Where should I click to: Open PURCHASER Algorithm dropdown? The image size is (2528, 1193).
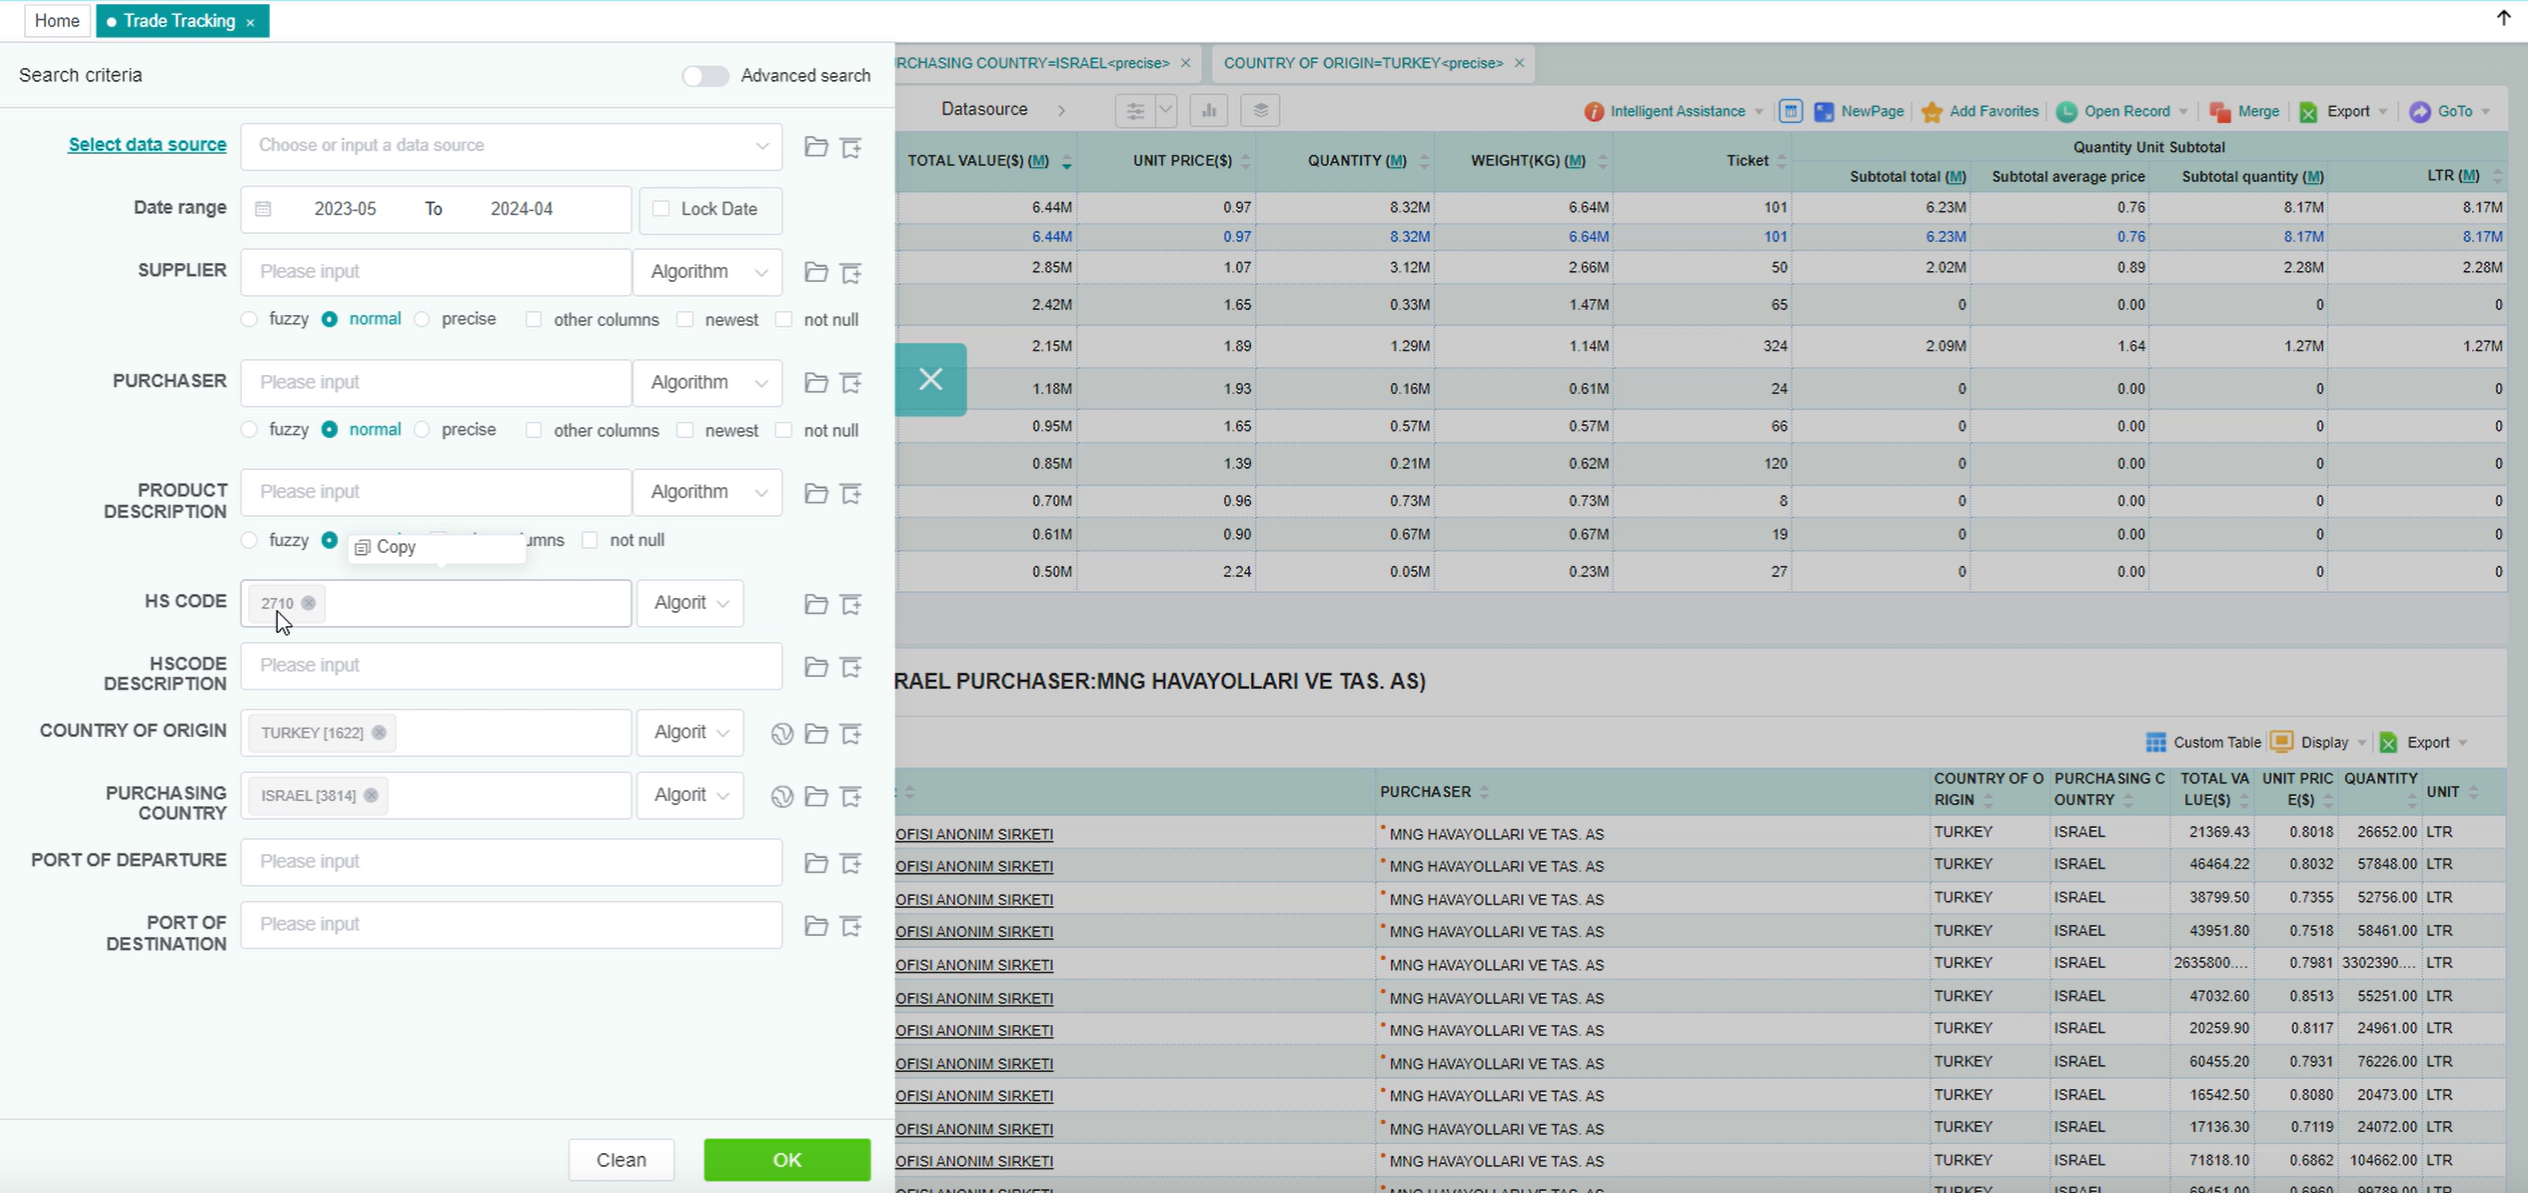pyautogui.click(x=708, y=382)
